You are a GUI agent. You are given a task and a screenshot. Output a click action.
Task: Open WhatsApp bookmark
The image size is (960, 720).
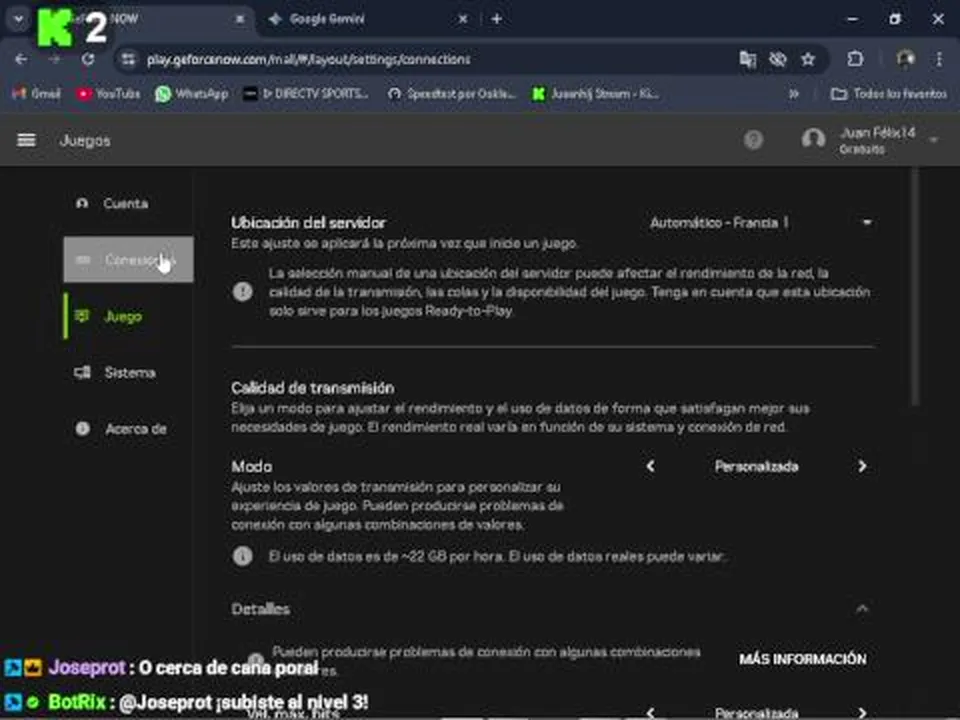point(192,94)
